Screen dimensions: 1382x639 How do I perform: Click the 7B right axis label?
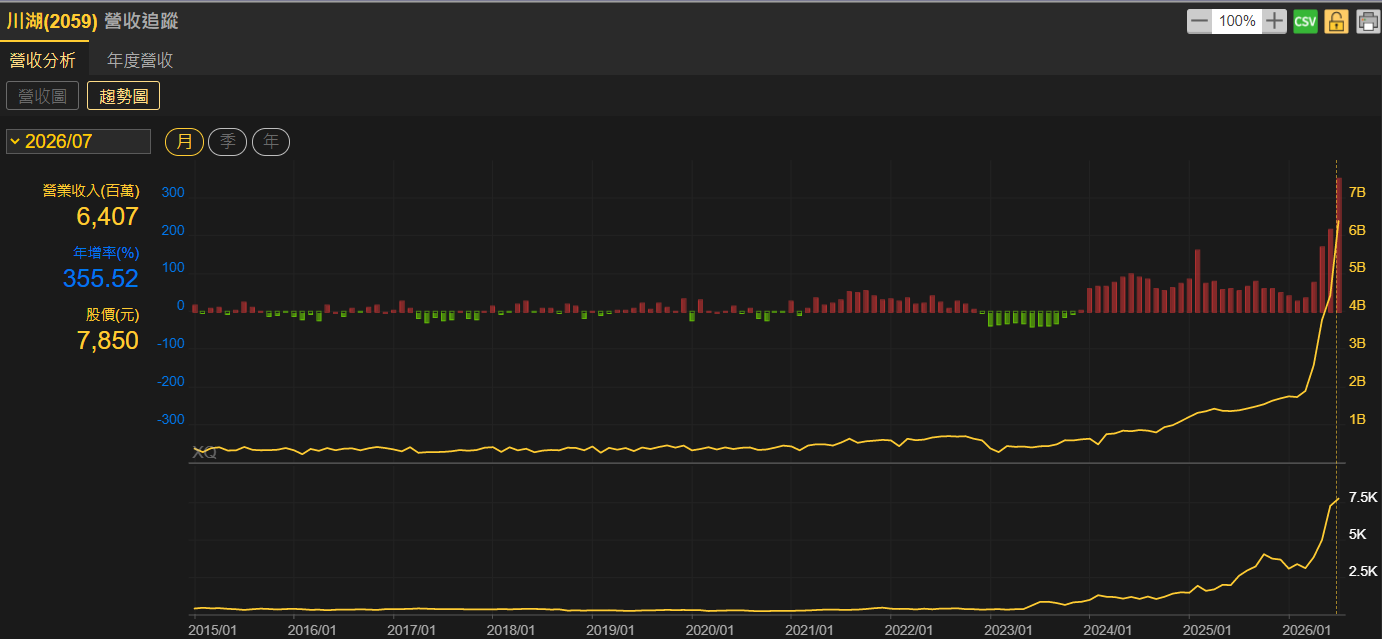pos(1357,192)
